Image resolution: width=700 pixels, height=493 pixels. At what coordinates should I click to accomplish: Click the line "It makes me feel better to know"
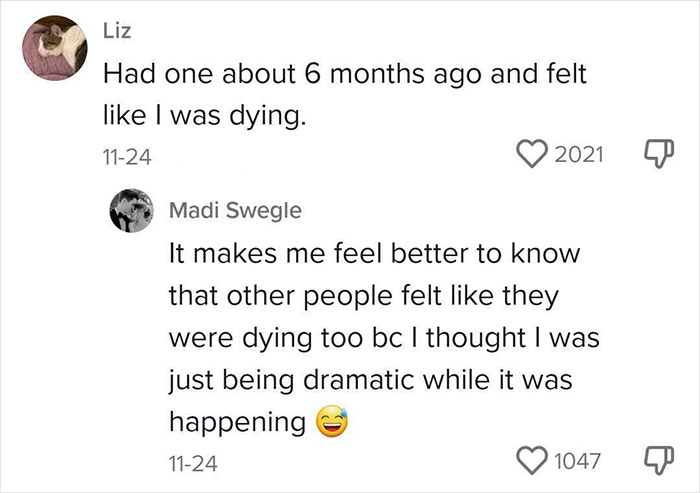[373, 254]
